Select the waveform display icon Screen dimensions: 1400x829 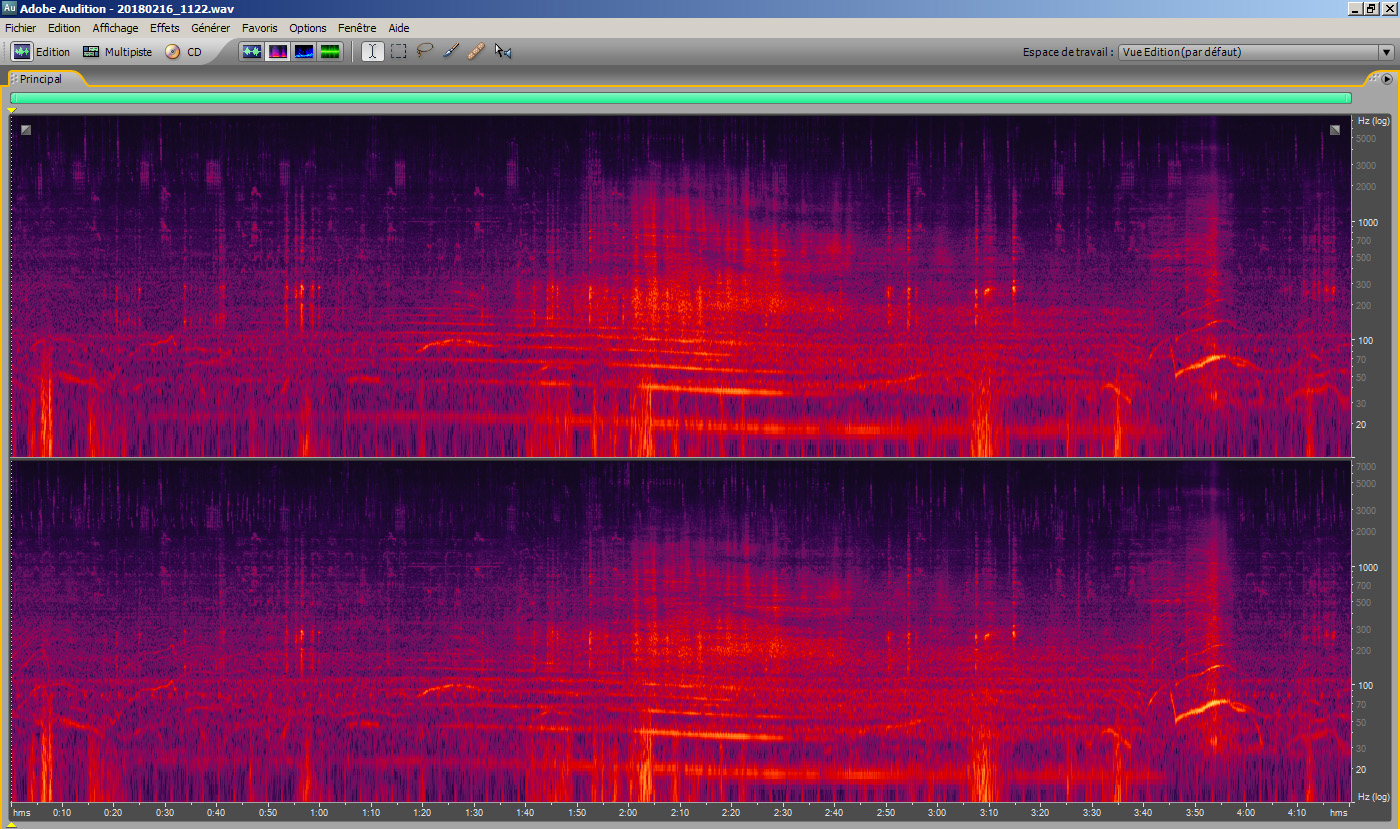252,52
